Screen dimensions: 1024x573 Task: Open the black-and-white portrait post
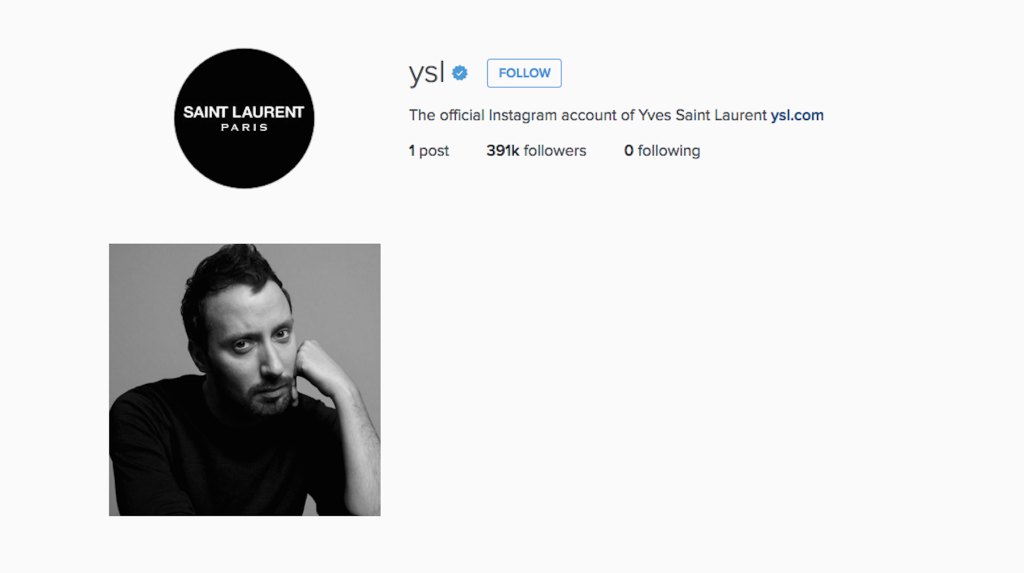pos(245,380)
